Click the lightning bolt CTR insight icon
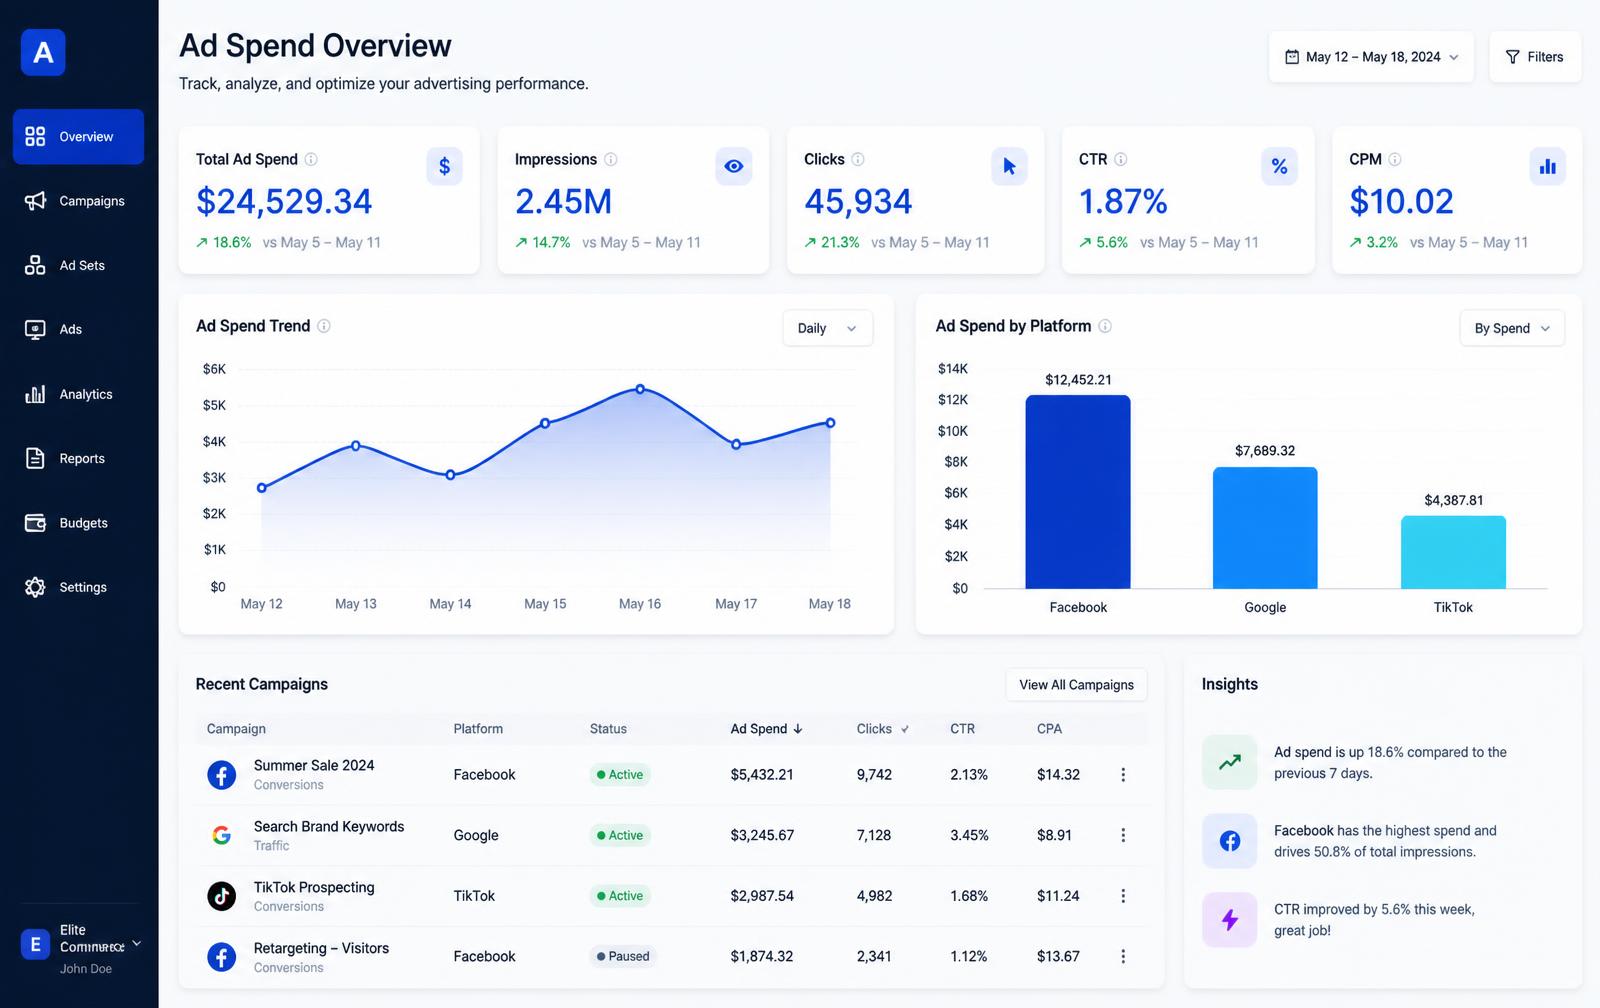Screen dimensions: 1600x1008 [1230, 920]
